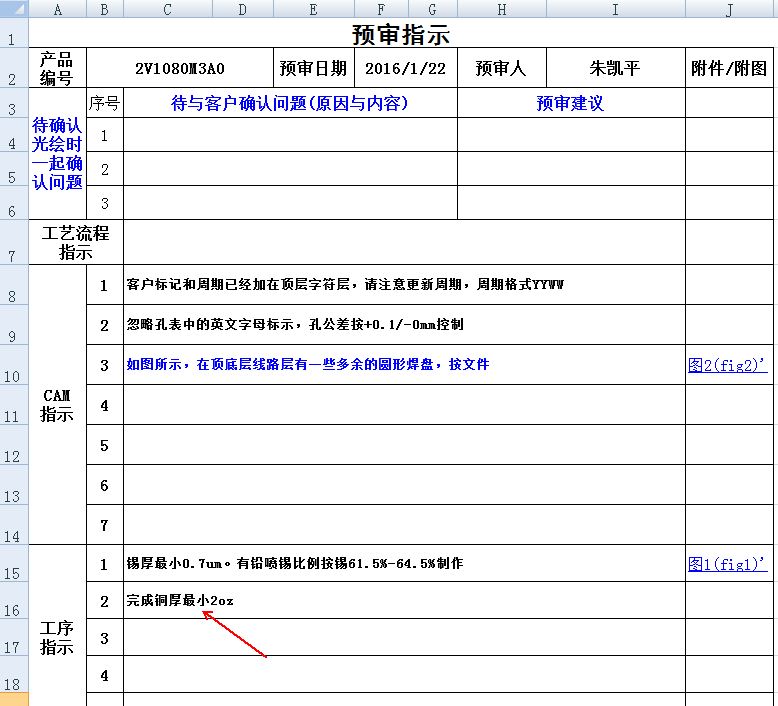This screenshot has height=706, width=778.
Task: Click the 工艺流程指示 label cell
Action: 76,242
